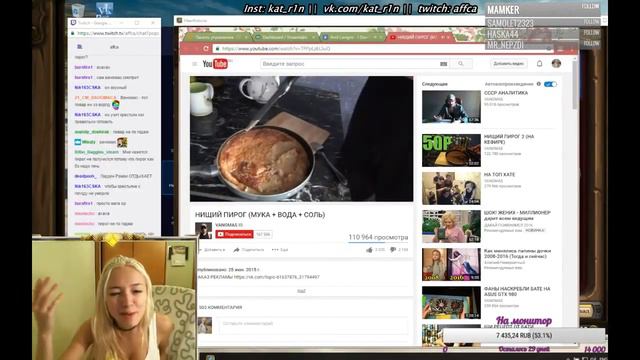Click the 7 435,24 RUB donation progress bar
Image resolution: width=640 pixels, height=360 pixels.
pos(524,336)
